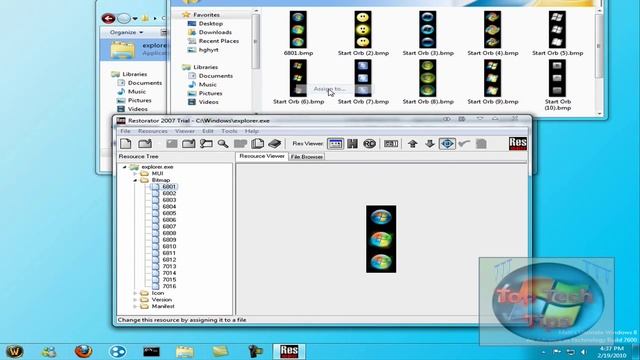Expand the Version folder node
640x360 pixels.
[x=135, y=300]
